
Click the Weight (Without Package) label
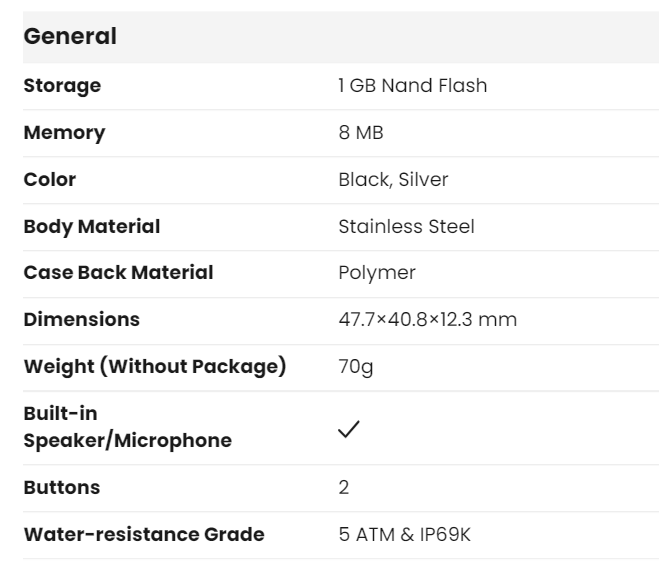[155, 367]
